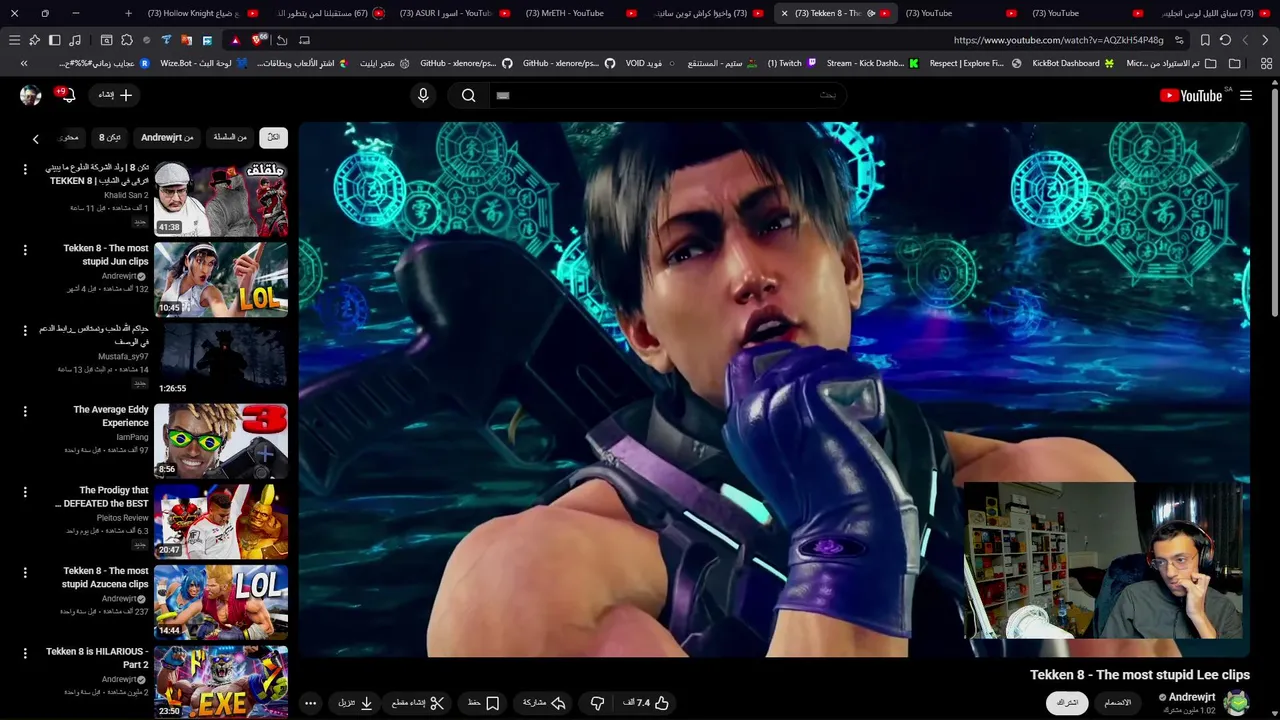Open the account avatar menu
Image resolution: width=1280 pixels, height=720 pixels.
pos(30,95)
